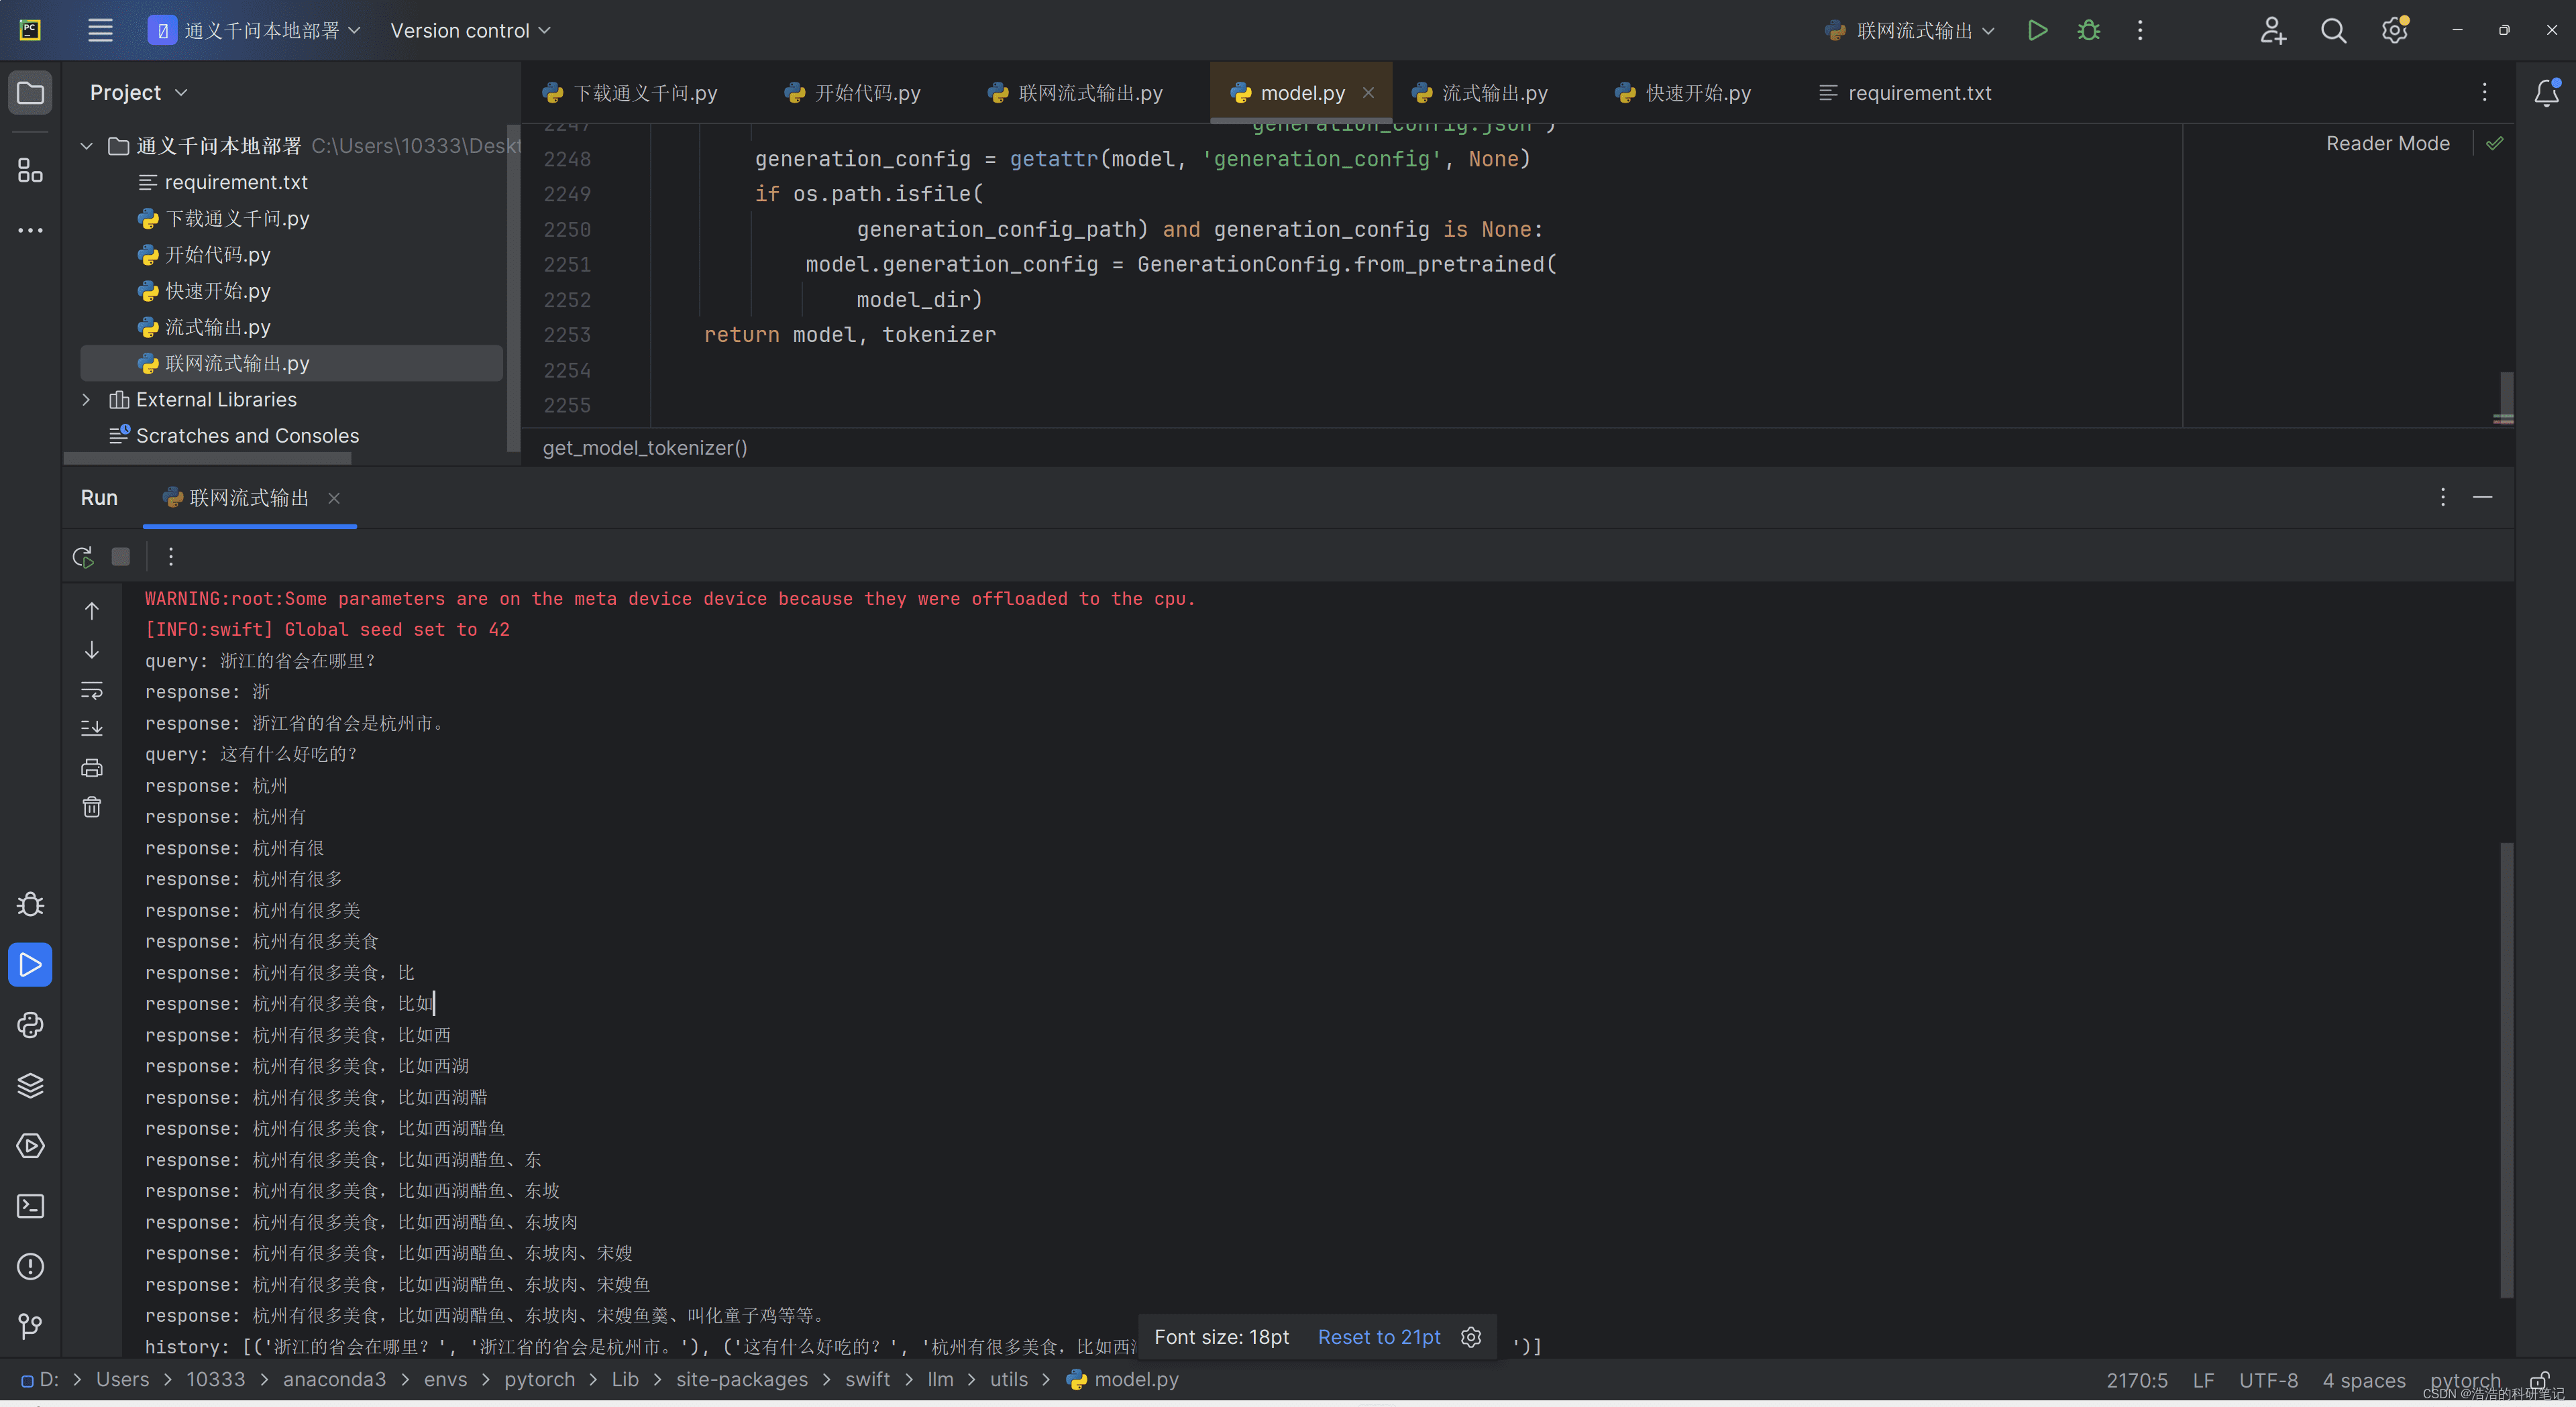Click Rerun icon in Run panel
Viewport: 2576px width, 1407px height.
pyautogui.click(x=83, y=556)
